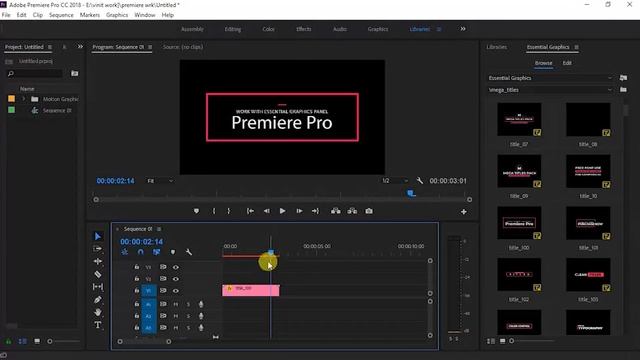Toggle track output eye for V3

coord(176,267)
